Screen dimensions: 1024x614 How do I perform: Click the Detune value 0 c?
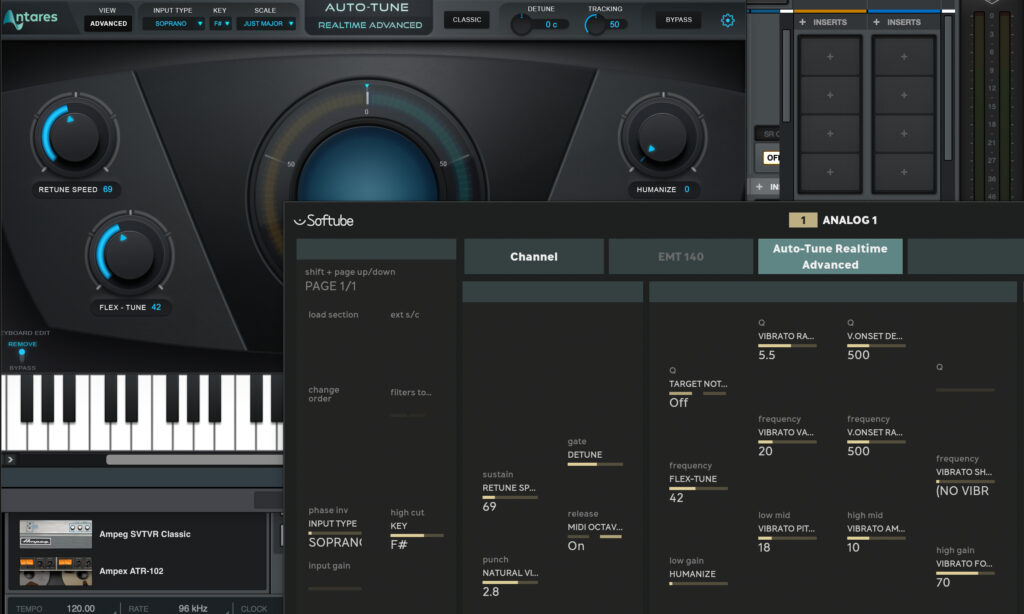[551, 25]
